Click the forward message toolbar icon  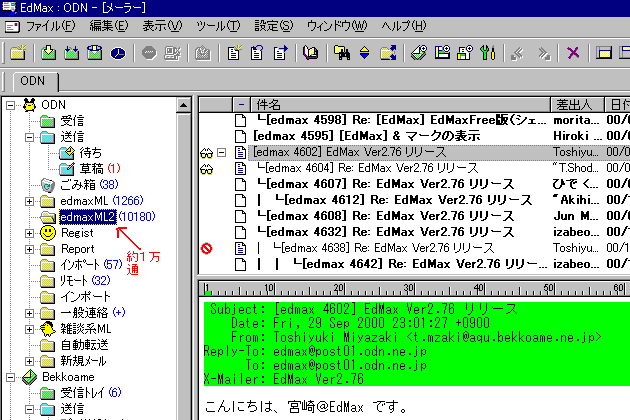[x=280, y=53]
